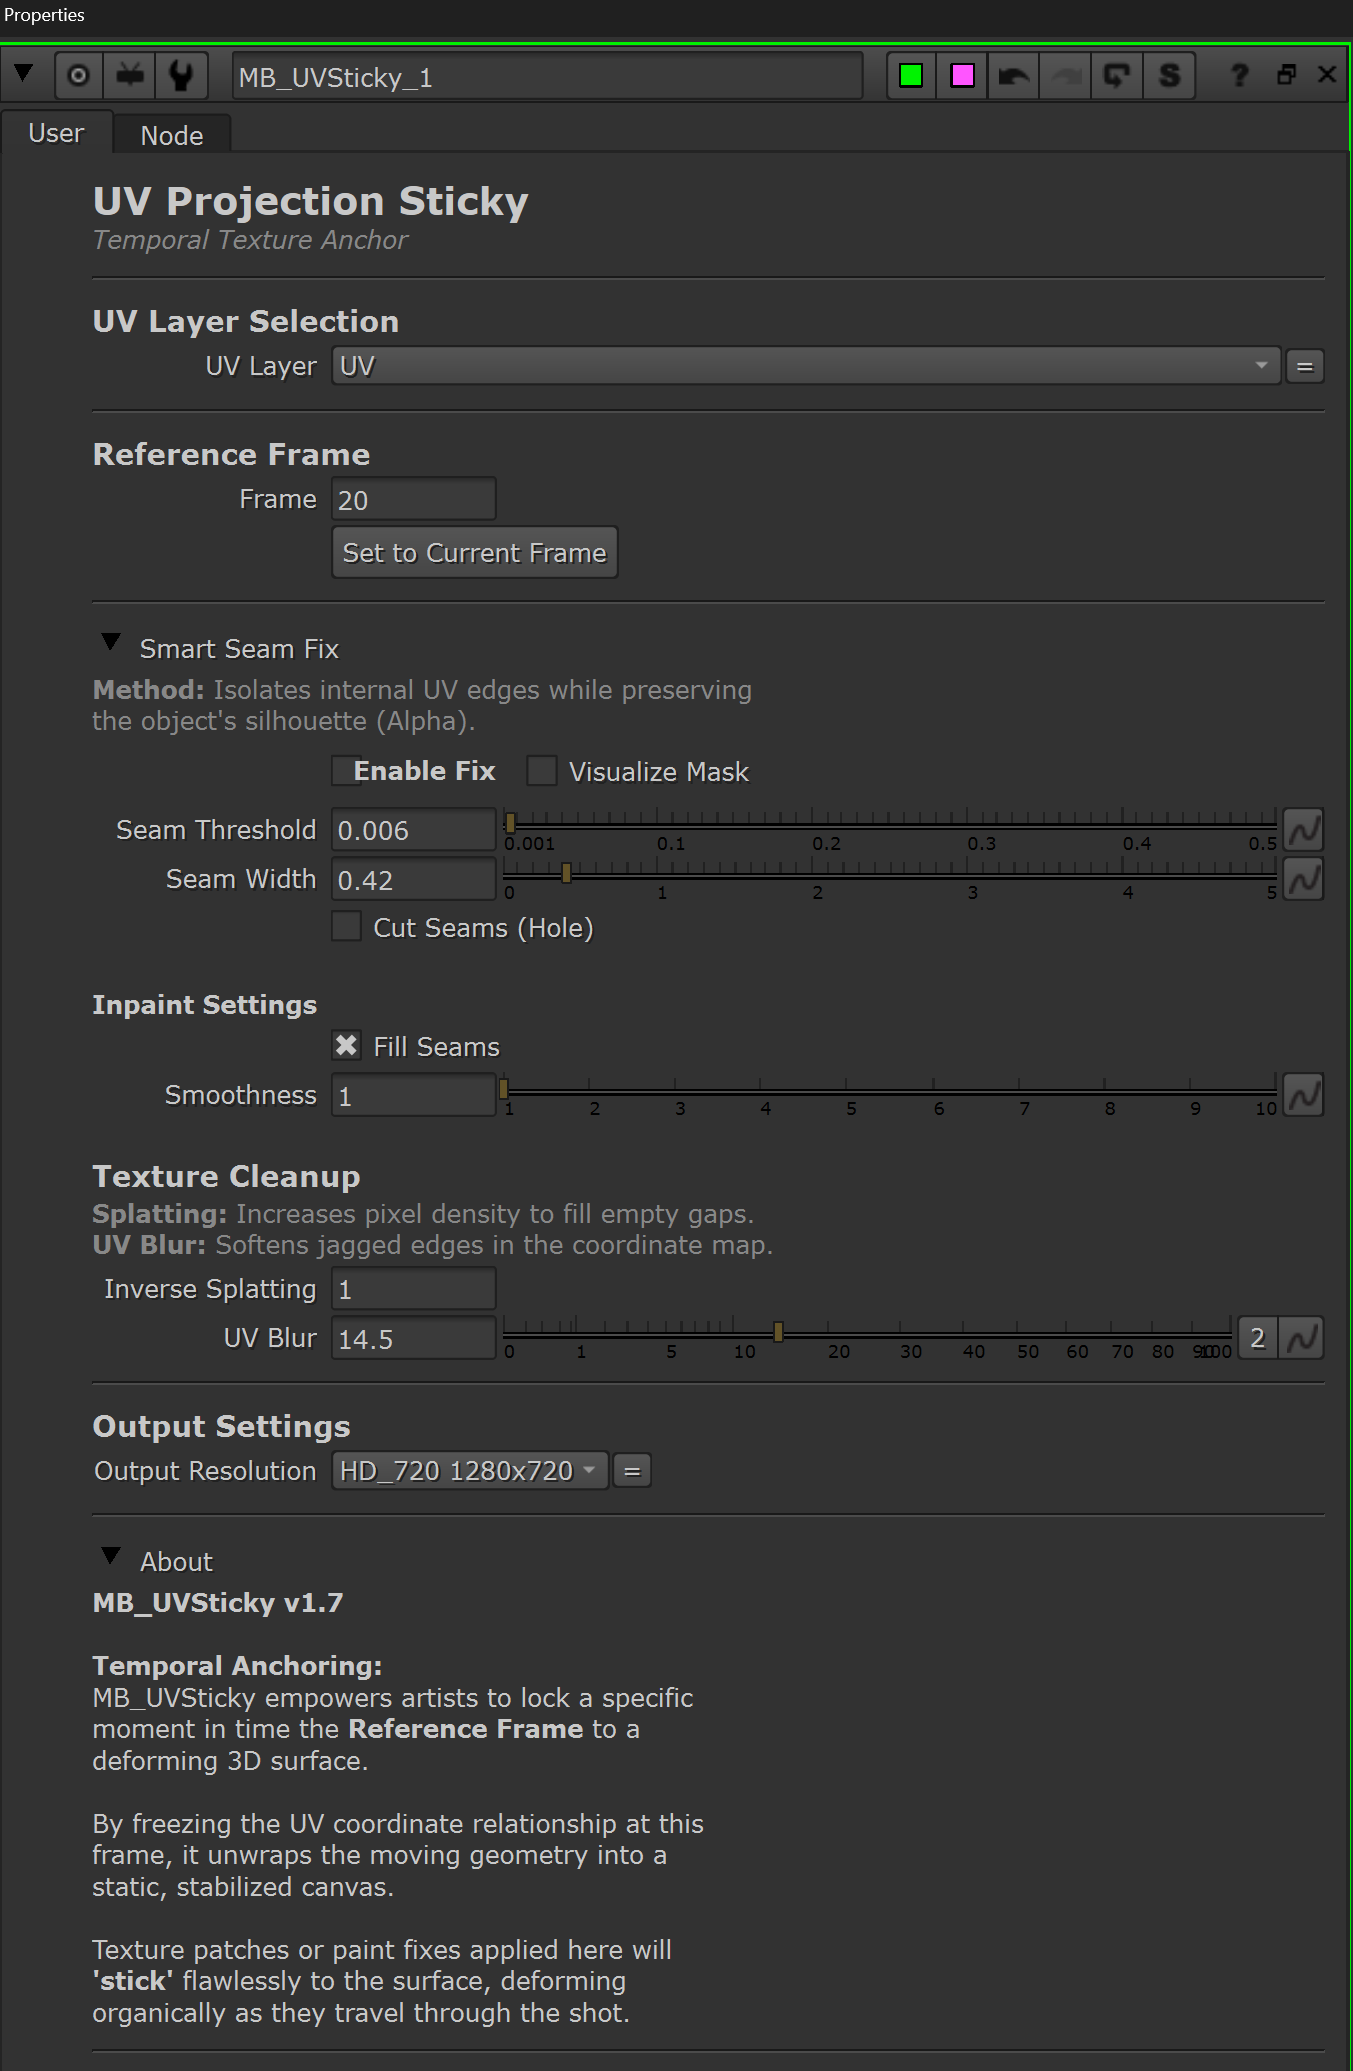The width and height of the screenshot is (1353, 2071).
Task: Open the Output Resolution dropdown
Action: [x=470, y=1471]
